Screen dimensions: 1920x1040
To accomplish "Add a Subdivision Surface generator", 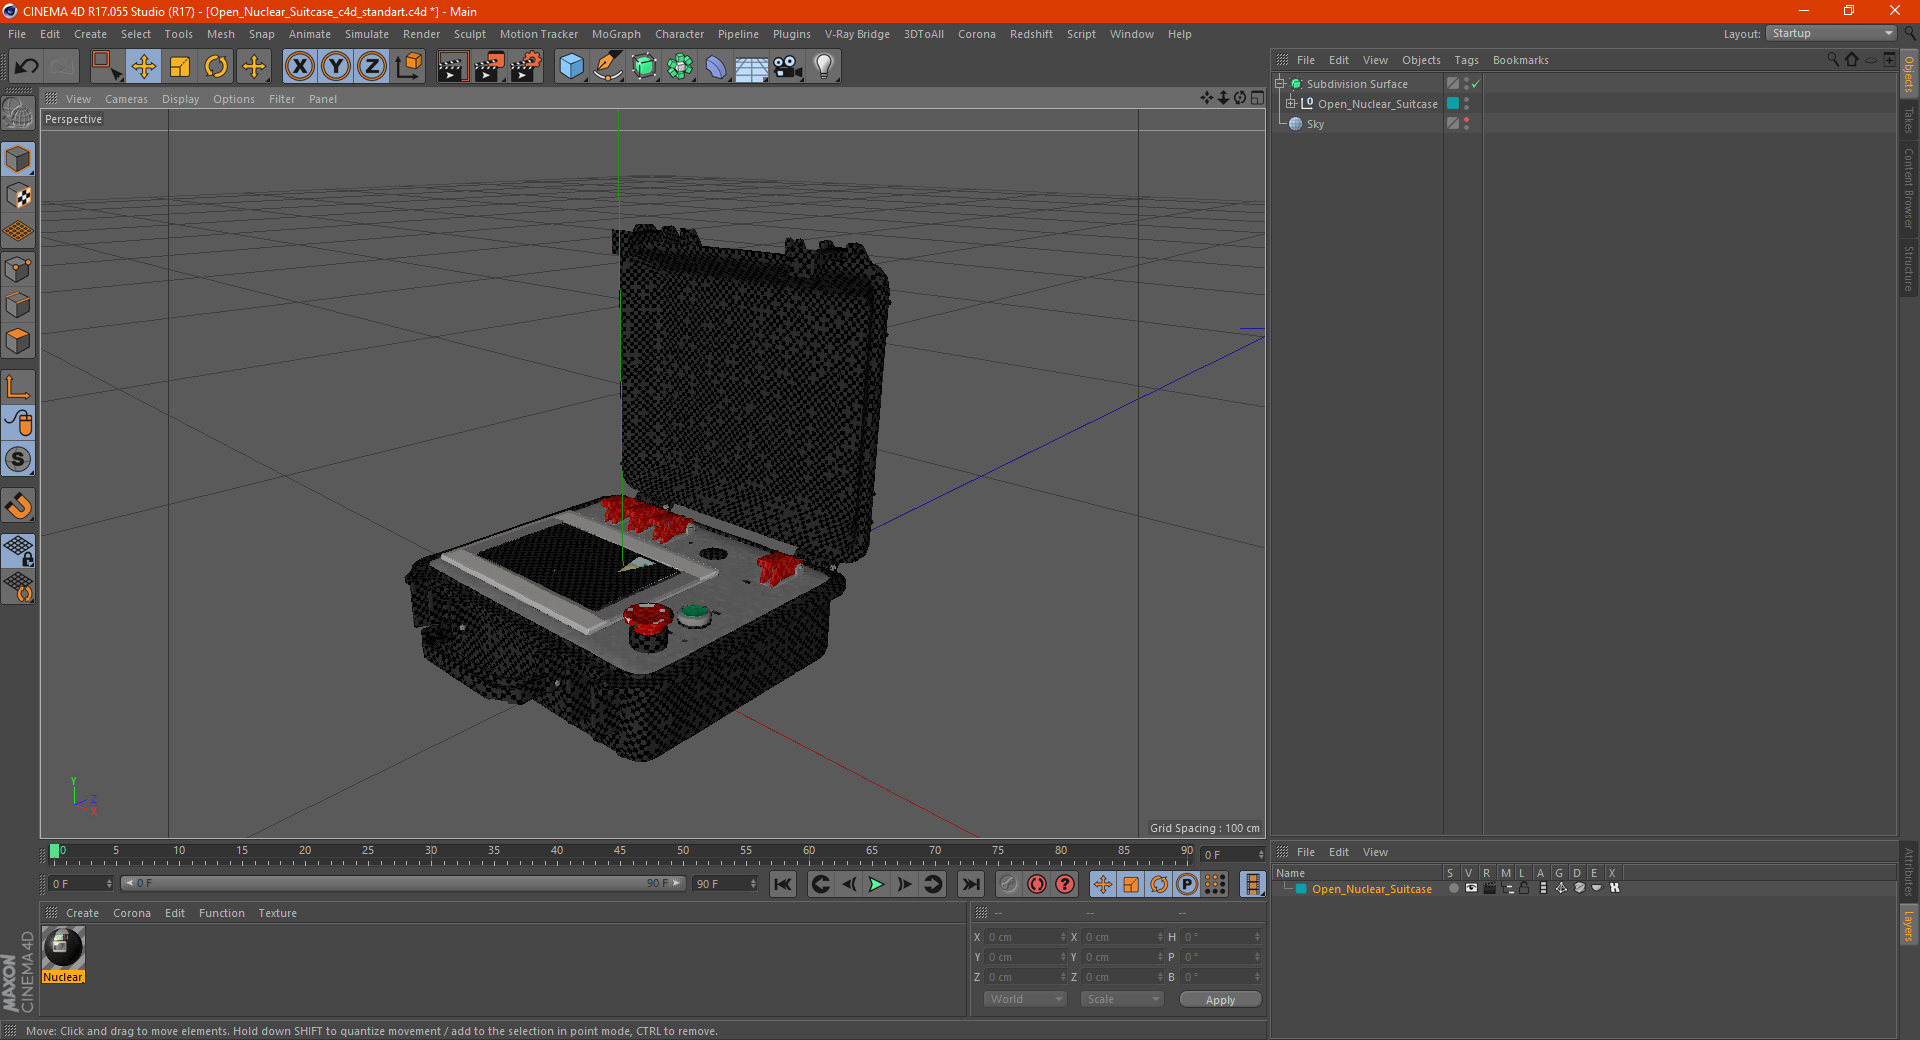I will pyautogui.click(x=644, y=67).
